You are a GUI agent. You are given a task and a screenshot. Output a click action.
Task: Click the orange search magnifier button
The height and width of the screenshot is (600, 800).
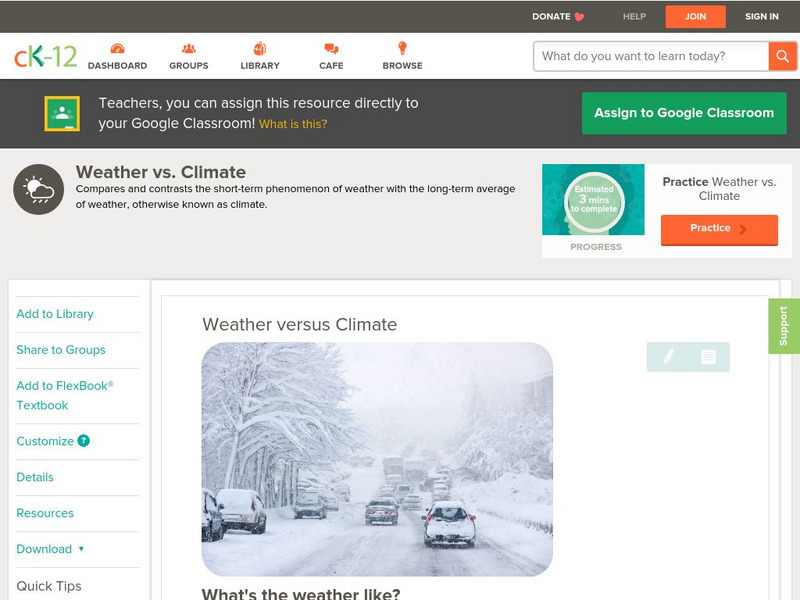[x=782, y=56]
